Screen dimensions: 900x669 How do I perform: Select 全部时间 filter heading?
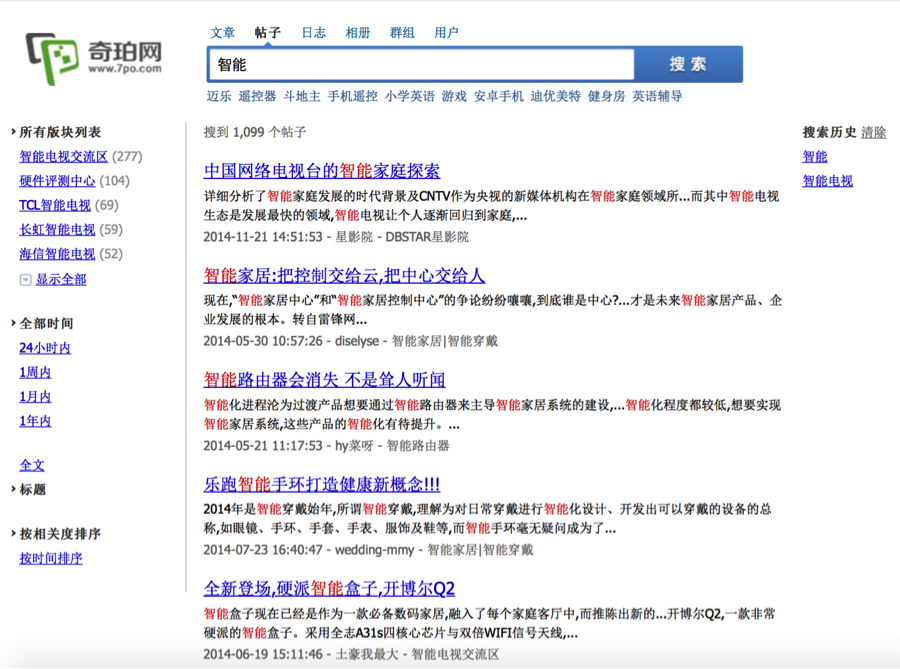coord(46,324)
